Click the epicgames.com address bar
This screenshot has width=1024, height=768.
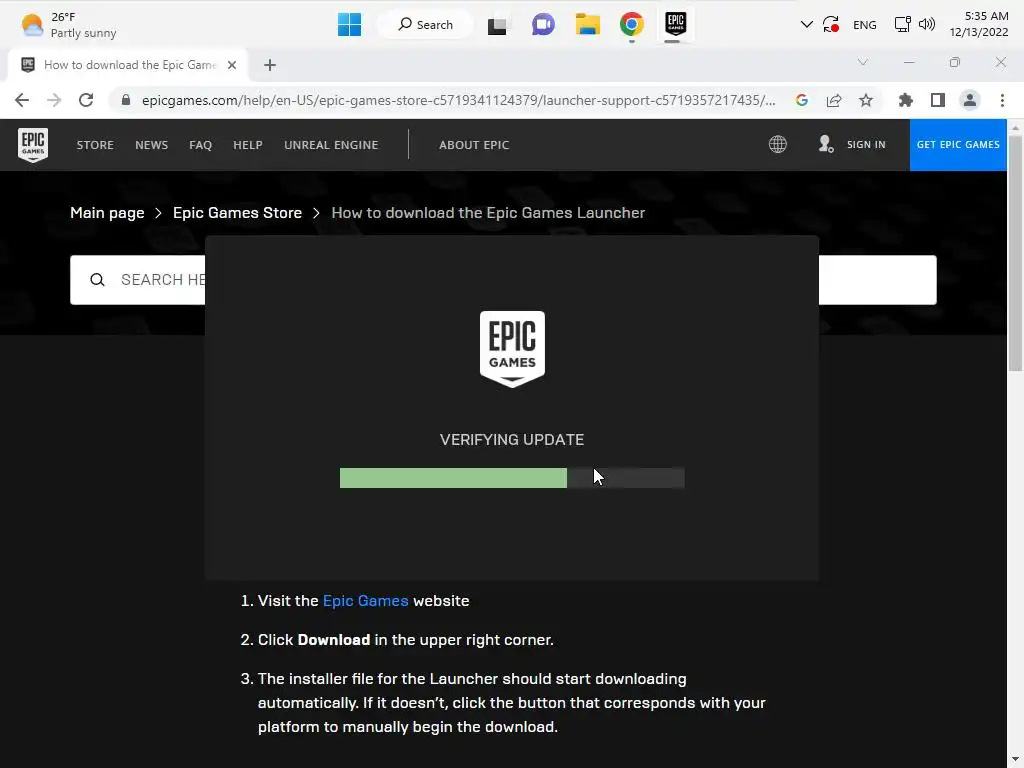[458, 100]
